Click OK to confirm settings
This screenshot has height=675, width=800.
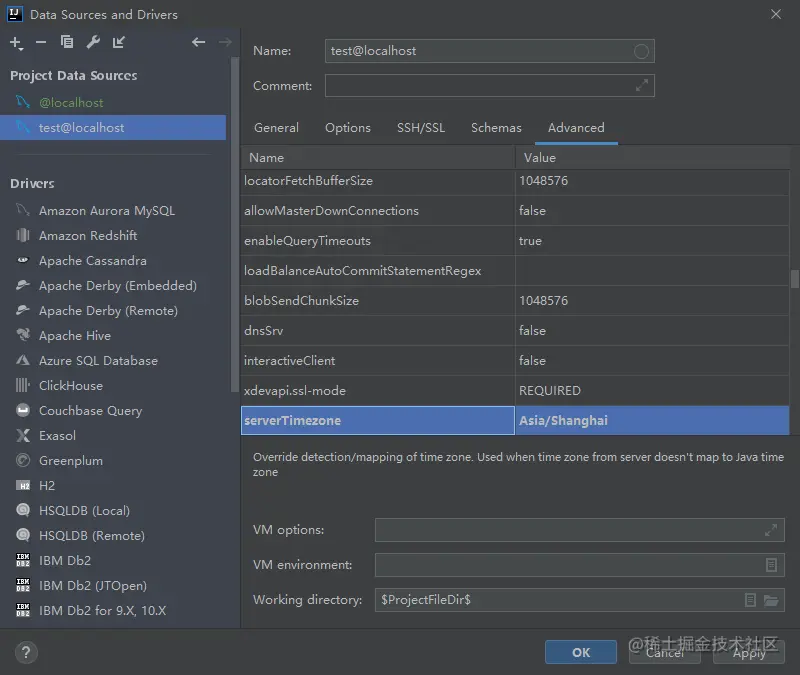pyautogui.click(x=581, y=652)
